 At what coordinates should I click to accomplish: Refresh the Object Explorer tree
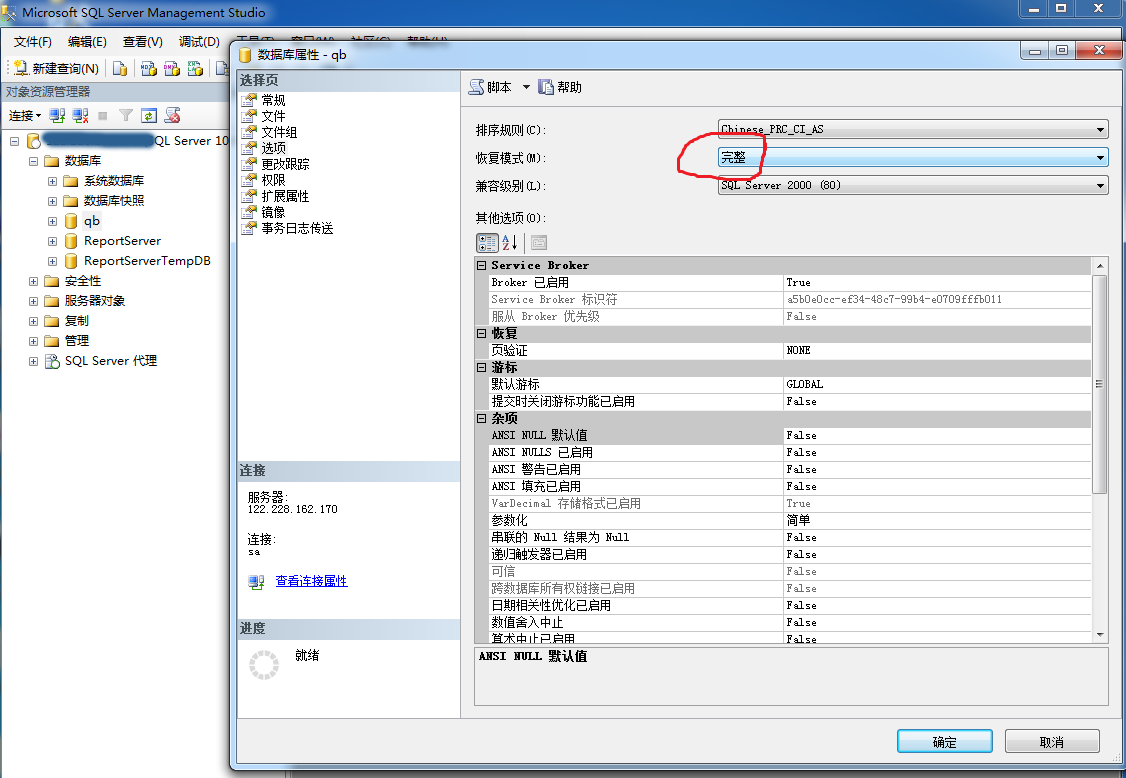(x=149, y=116)
